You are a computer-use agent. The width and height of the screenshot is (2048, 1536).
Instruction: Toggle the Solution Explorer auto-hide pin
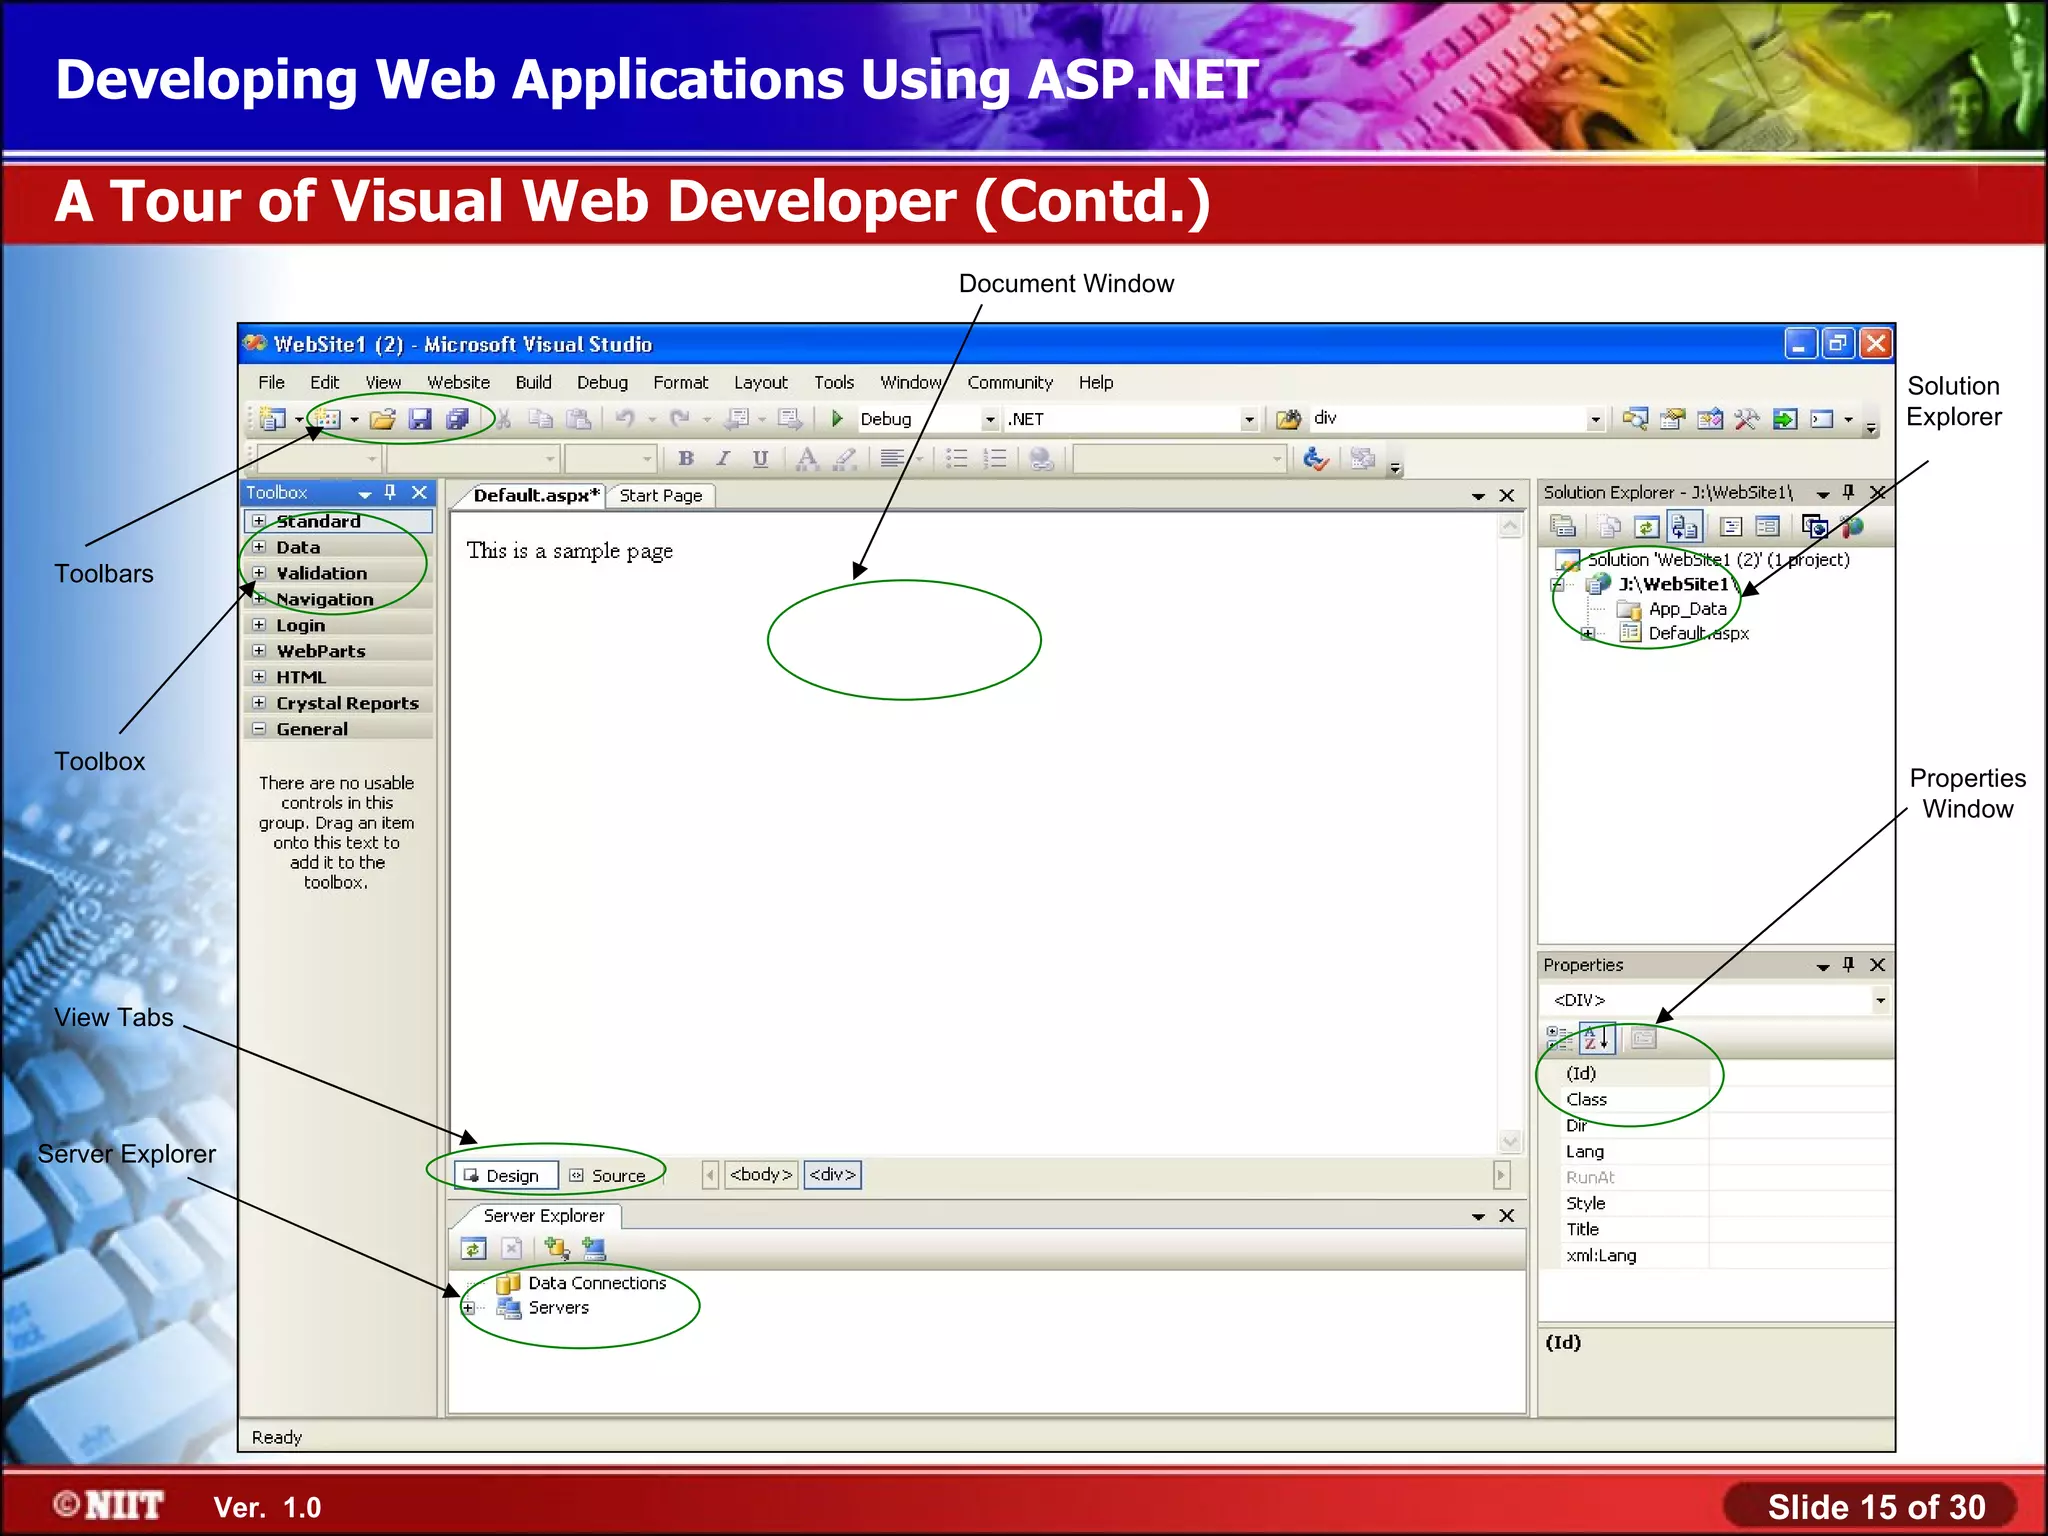coord(1848,492)
